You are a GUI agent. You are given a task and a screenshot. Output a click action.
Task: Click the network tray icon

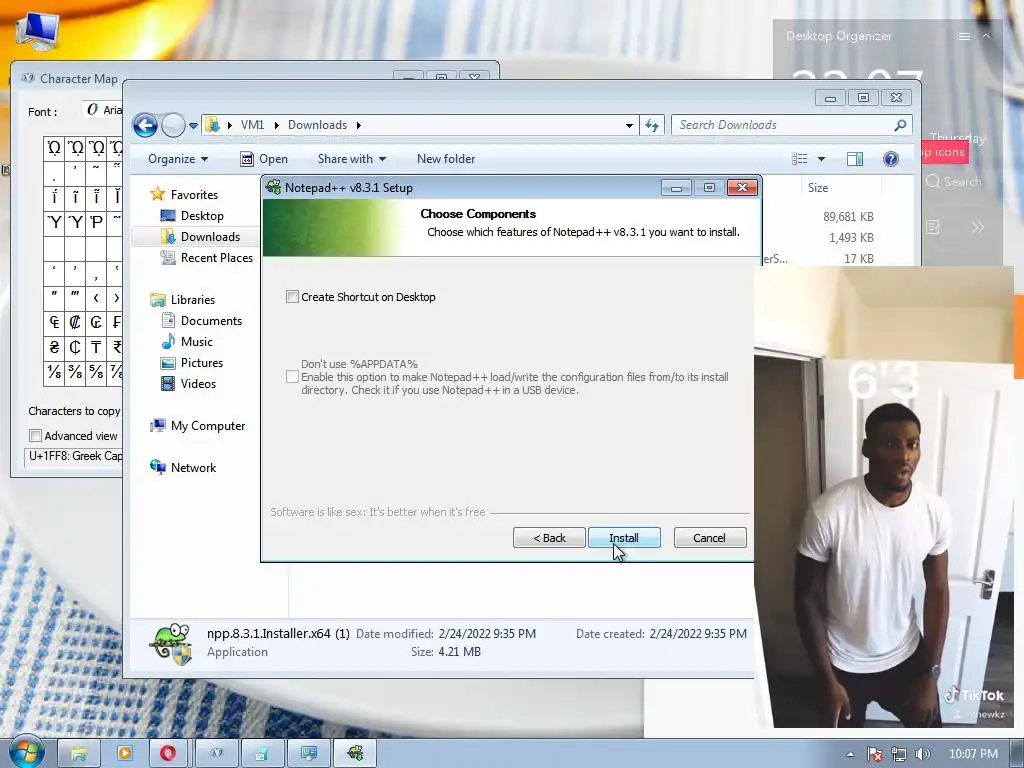[x=899, y=754]
